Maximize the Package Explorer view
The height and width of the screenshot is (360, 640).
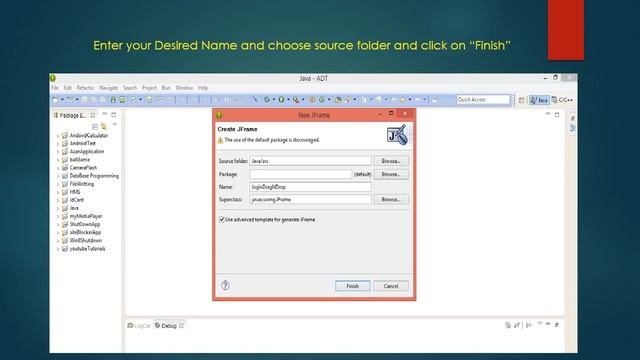pyautogui.click(x=114, y=115)
